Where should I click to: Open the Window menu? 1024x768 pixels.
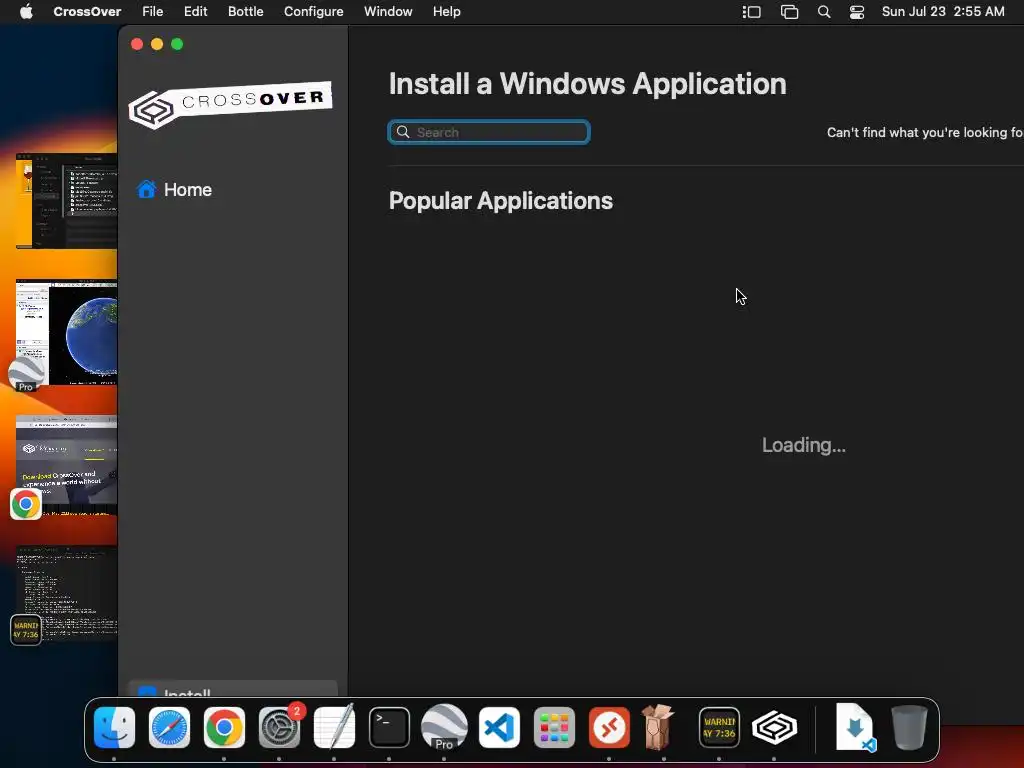[x=388, y=11]
